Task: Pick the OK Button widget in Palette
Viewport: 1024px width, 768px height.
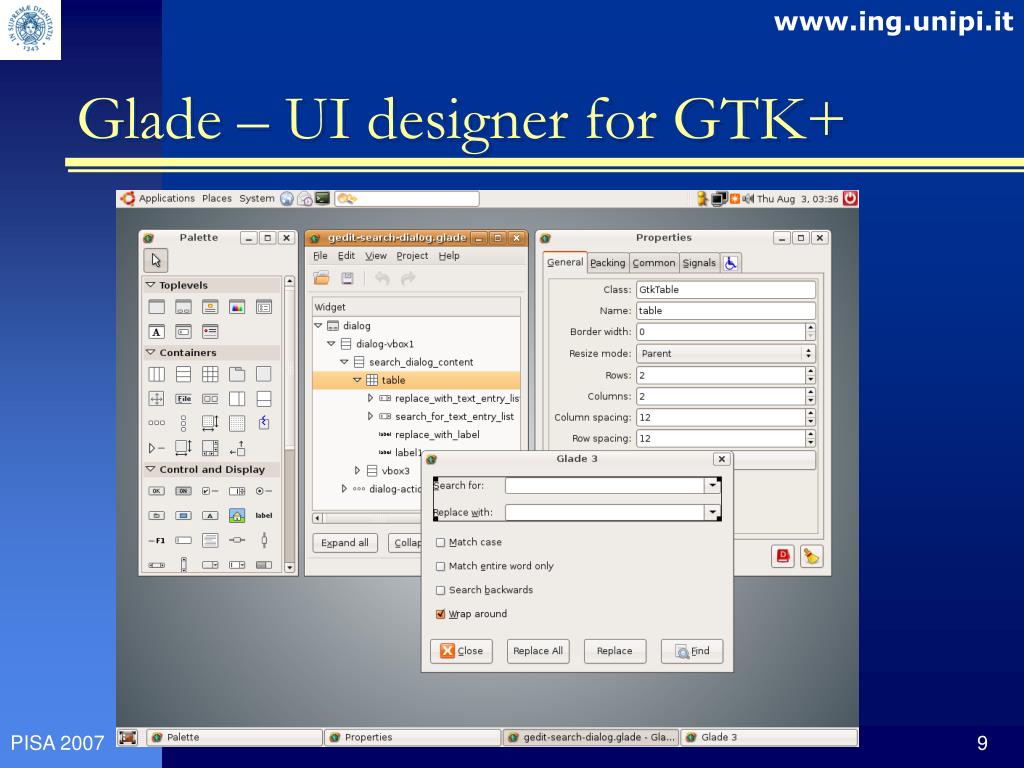Action: [157, 491]
